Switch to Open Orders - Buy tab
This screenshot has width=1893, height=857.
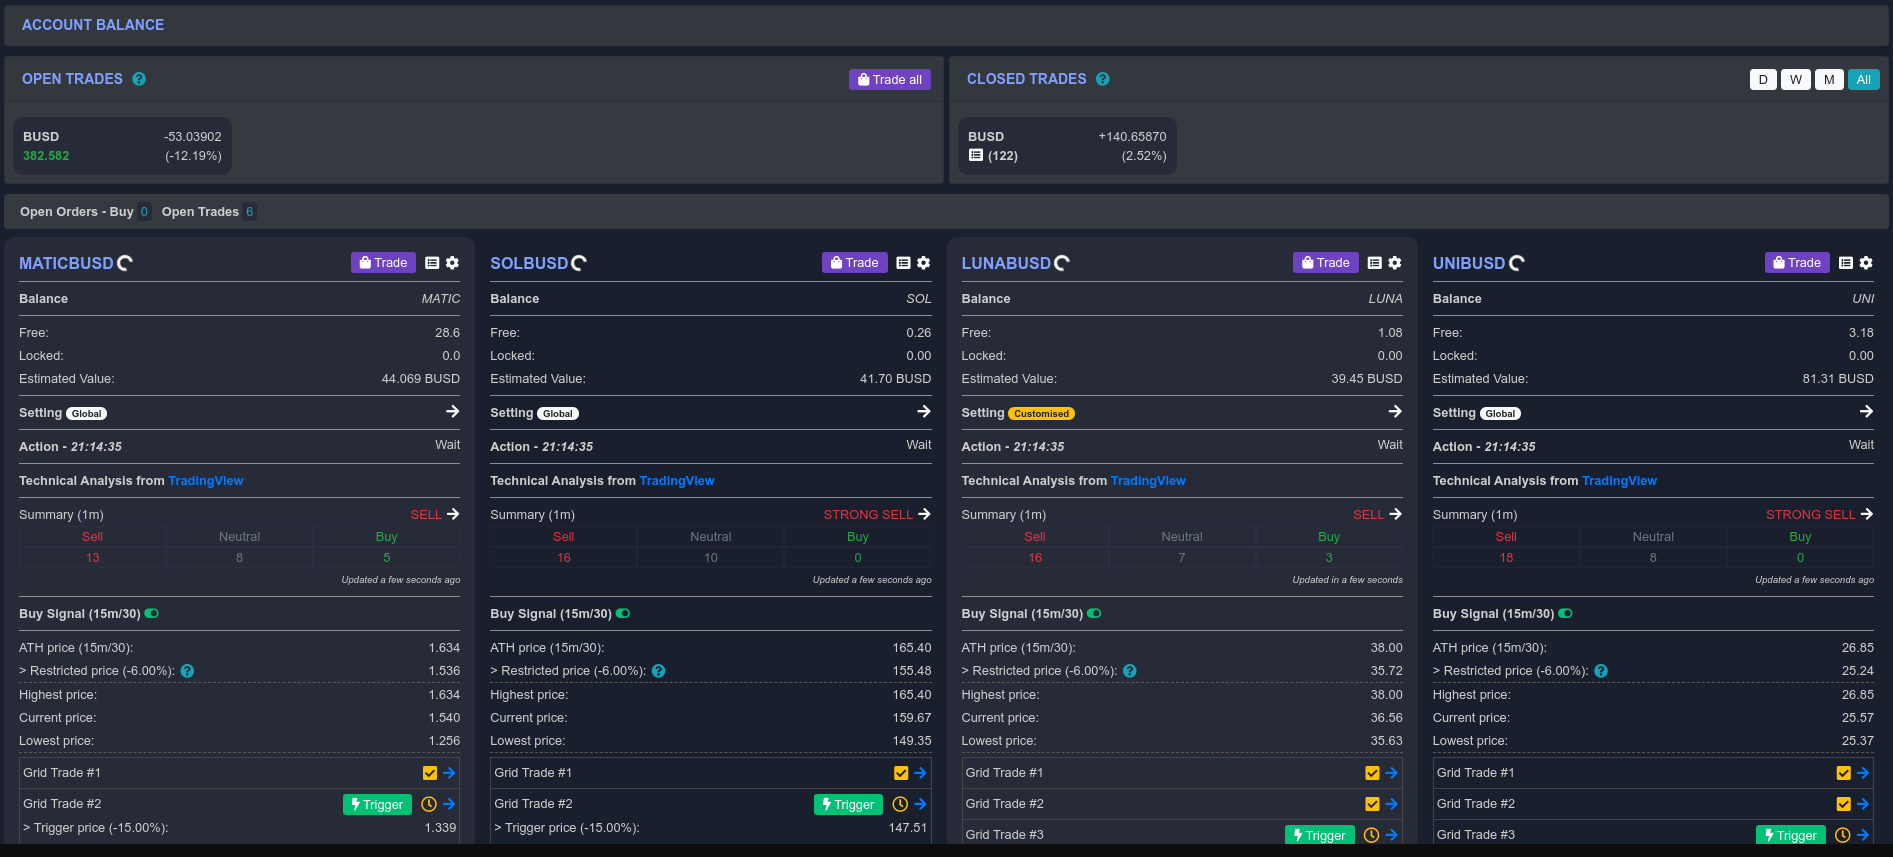click(x=85, y=212)
